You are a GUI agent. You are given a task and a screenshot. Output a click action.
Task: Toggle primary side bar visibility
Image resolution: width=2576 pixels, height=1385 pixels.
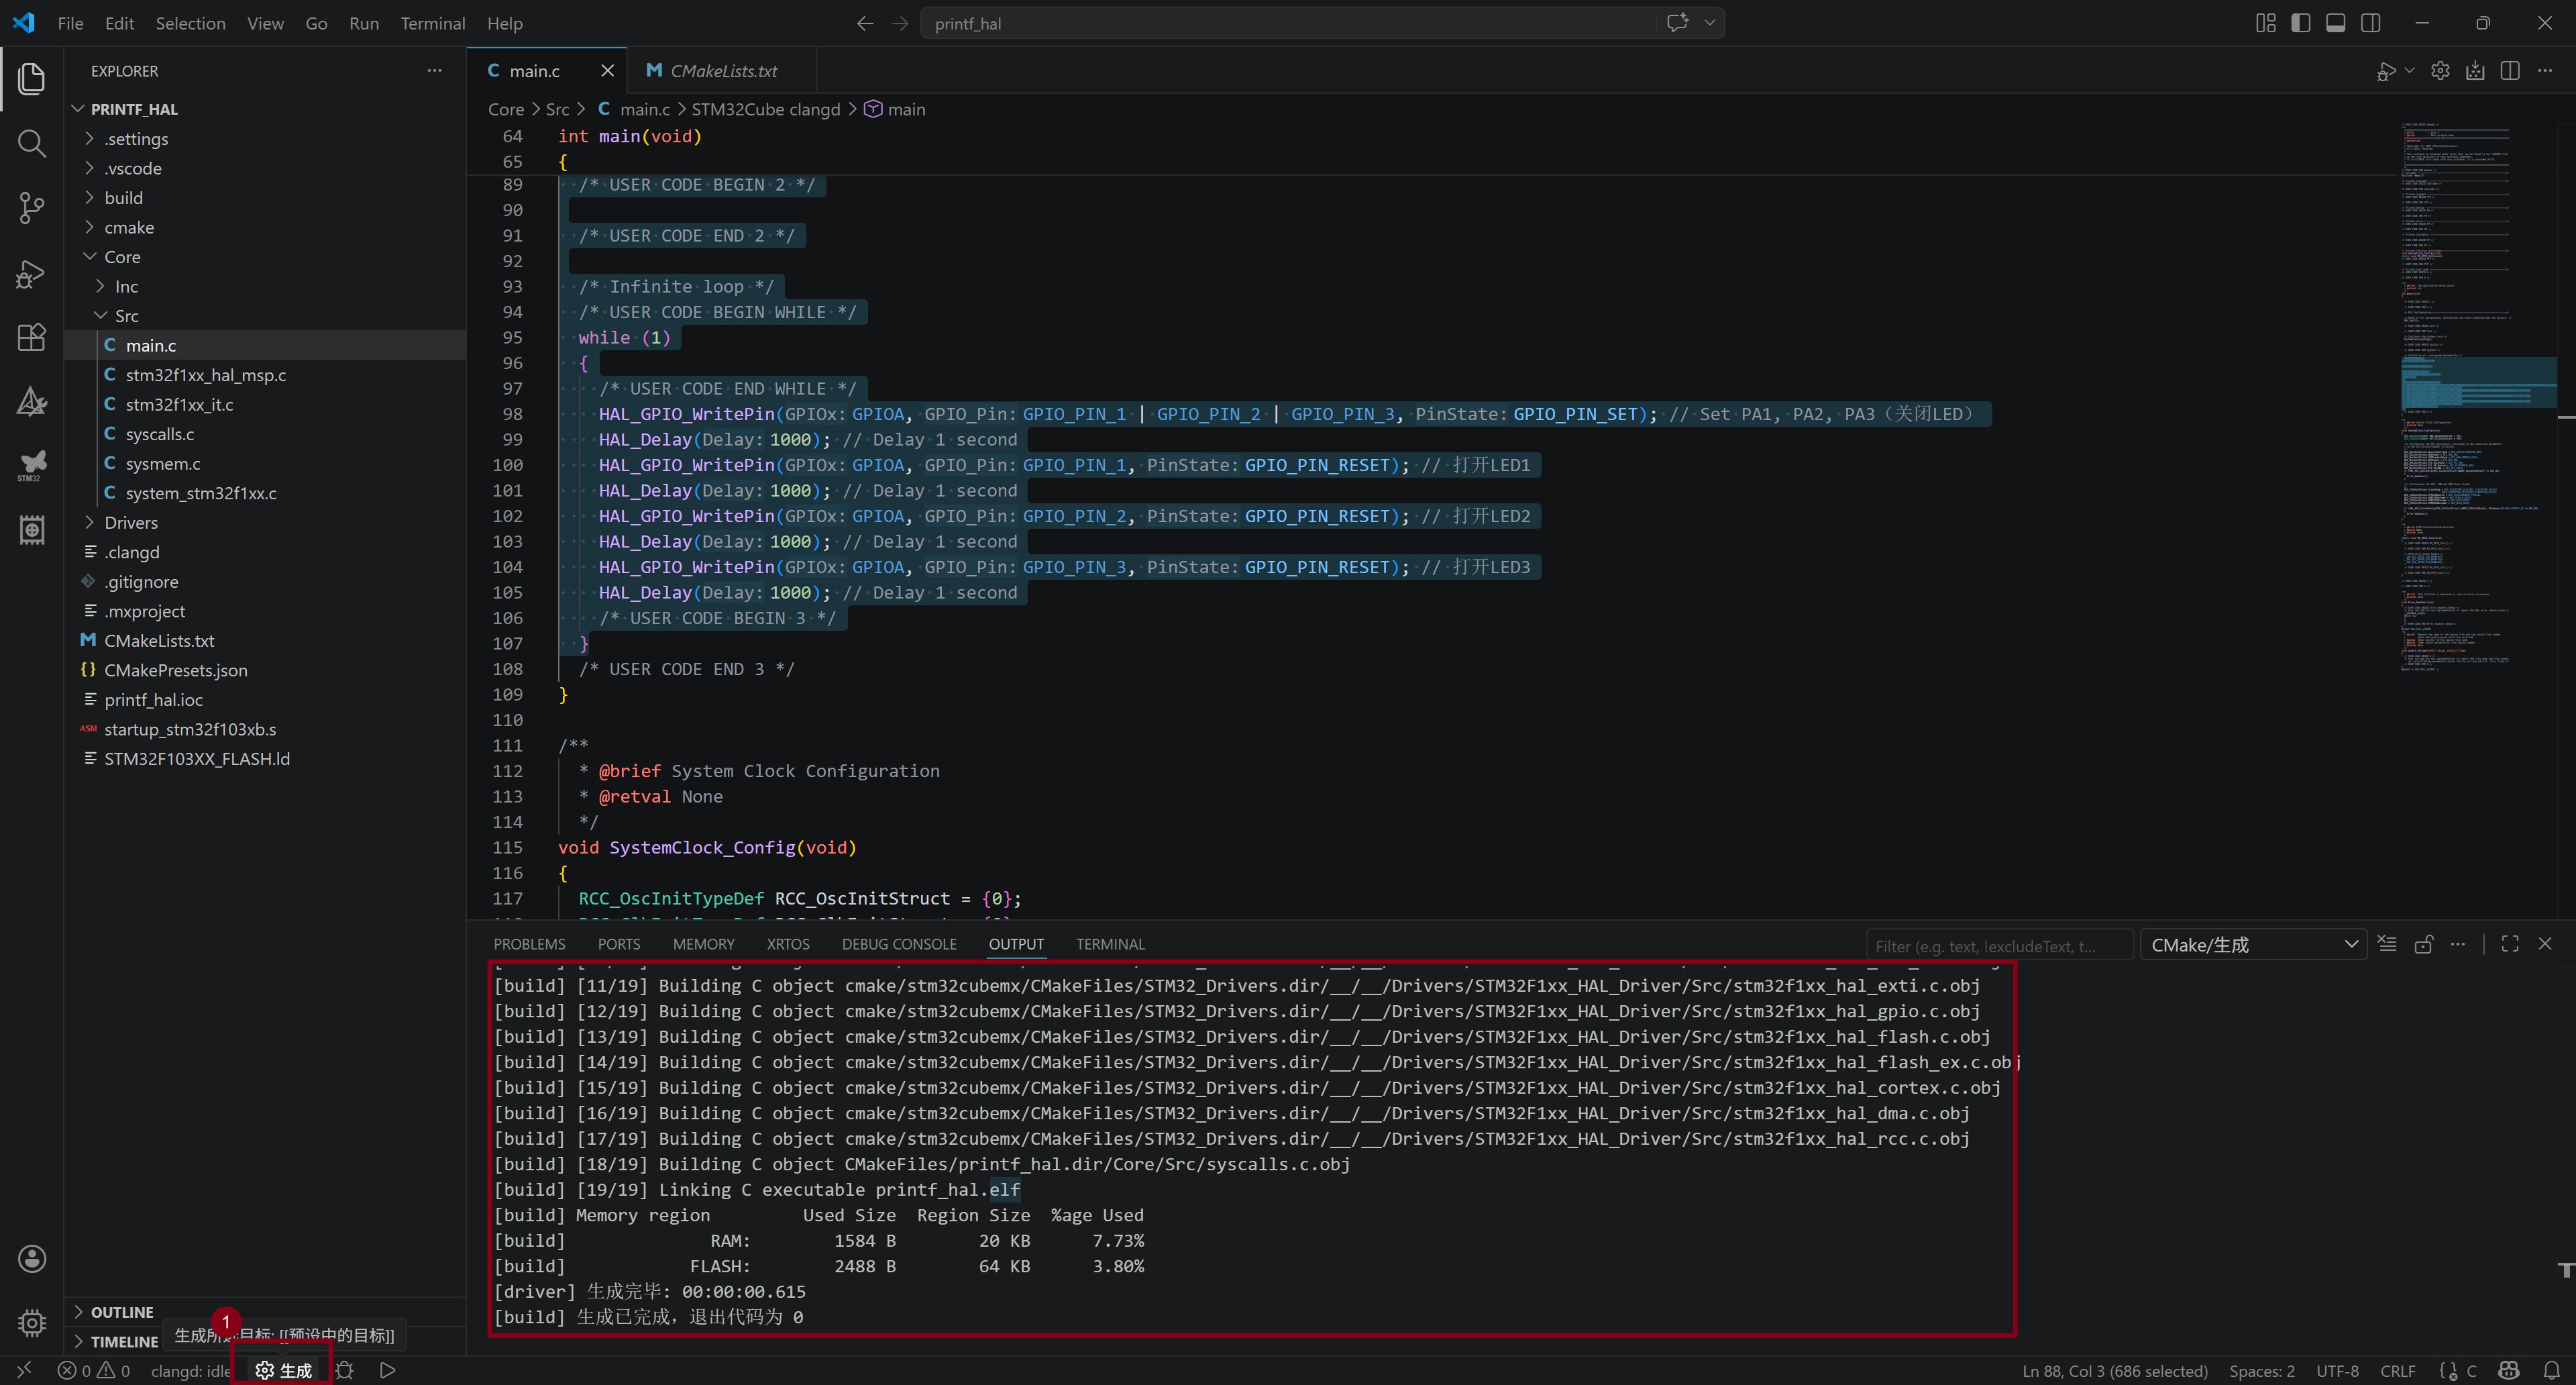click(2301, 23)
